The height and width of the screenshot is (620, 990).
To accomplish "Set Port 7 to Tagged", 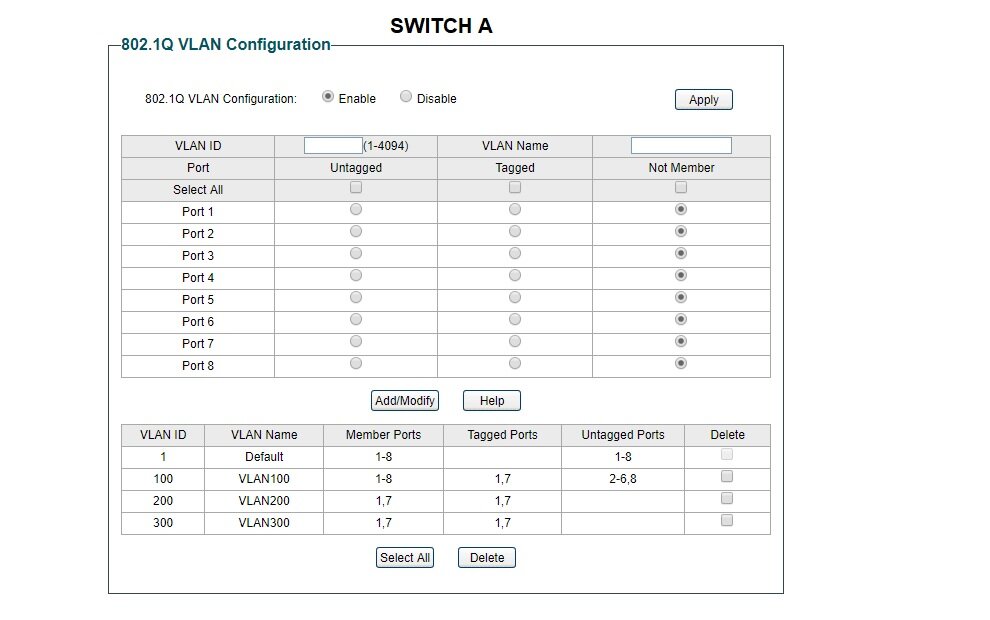I will pos(515,342).
